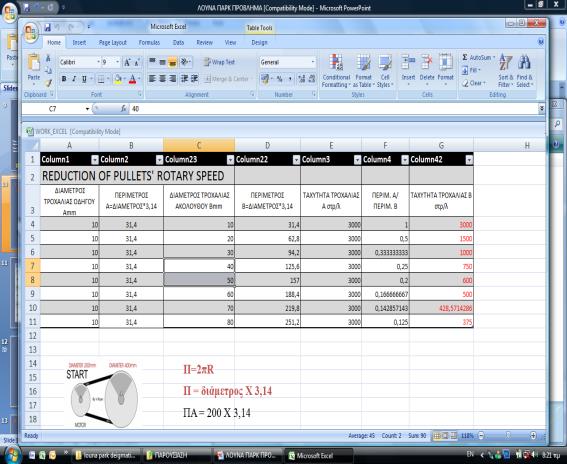Click the Clear eraser button

(473, 83)
